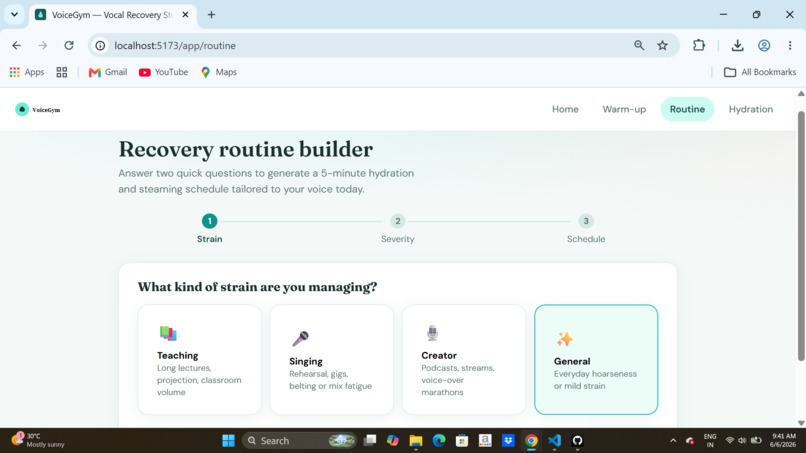The height and width of the screenshot is (453, 806).
Task: Open the Extensions puzzle icon
Action: point(699,45)
